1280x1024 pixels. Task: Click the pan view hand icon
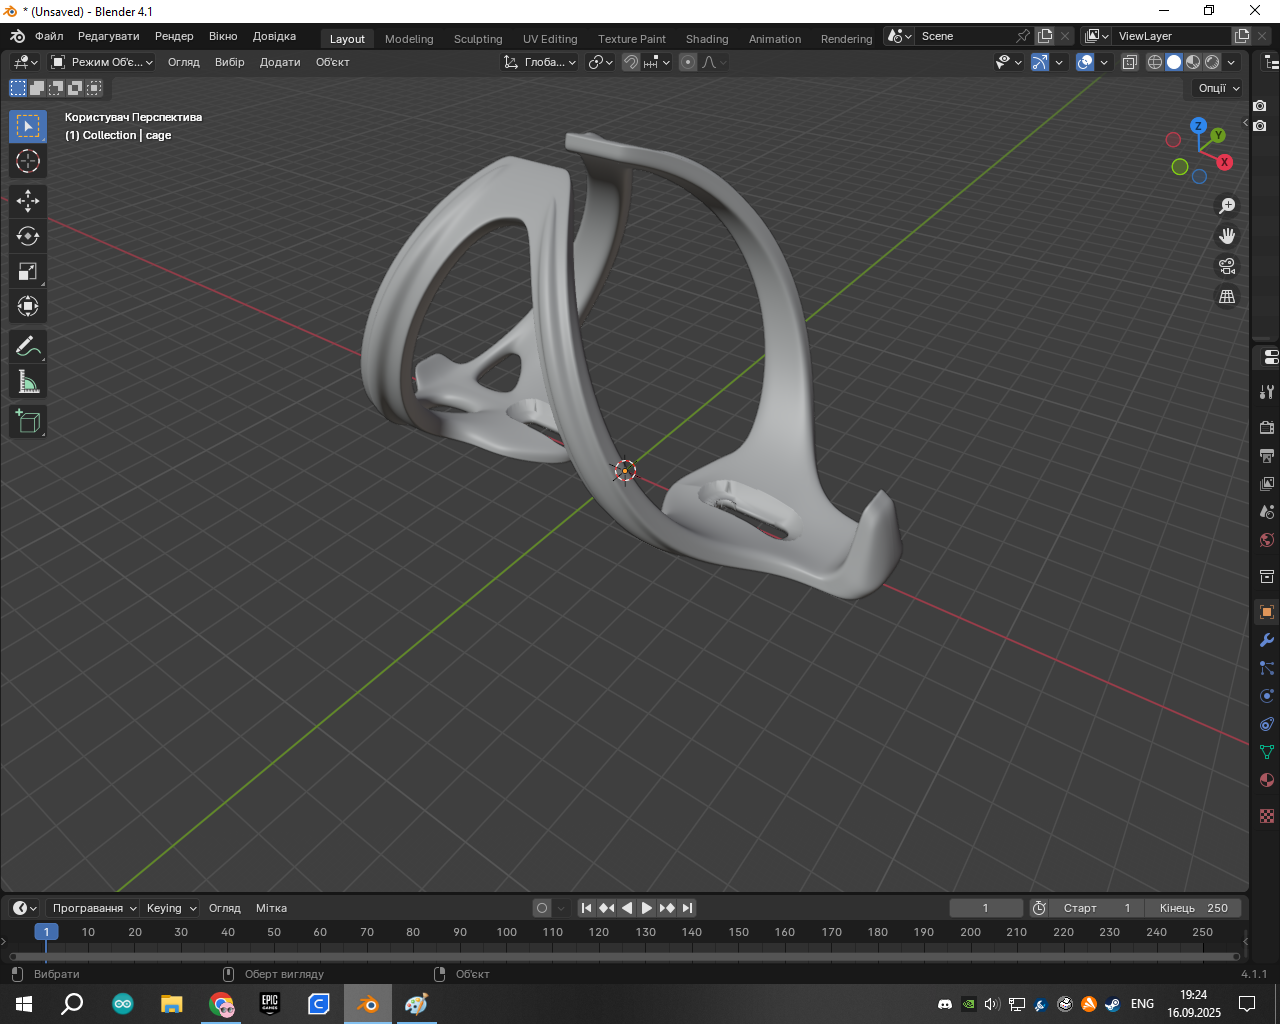click(x=1227, y=236)
